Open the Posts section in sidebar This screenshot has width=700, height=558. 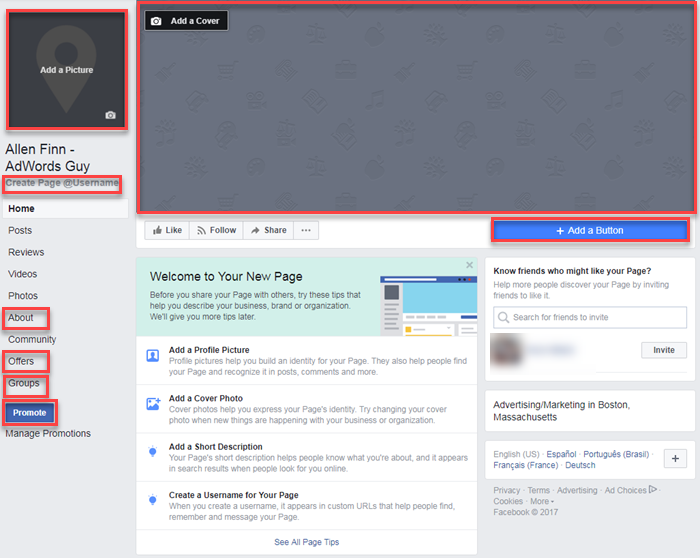(20, 230)
